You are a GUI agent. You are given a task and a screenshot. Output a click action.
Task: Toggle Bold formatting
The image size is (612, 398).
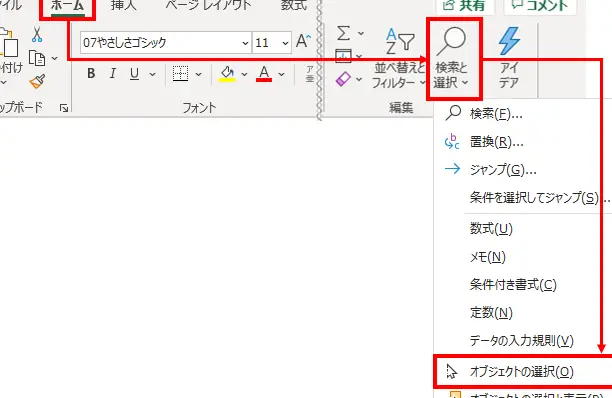(x=91, y=73)
